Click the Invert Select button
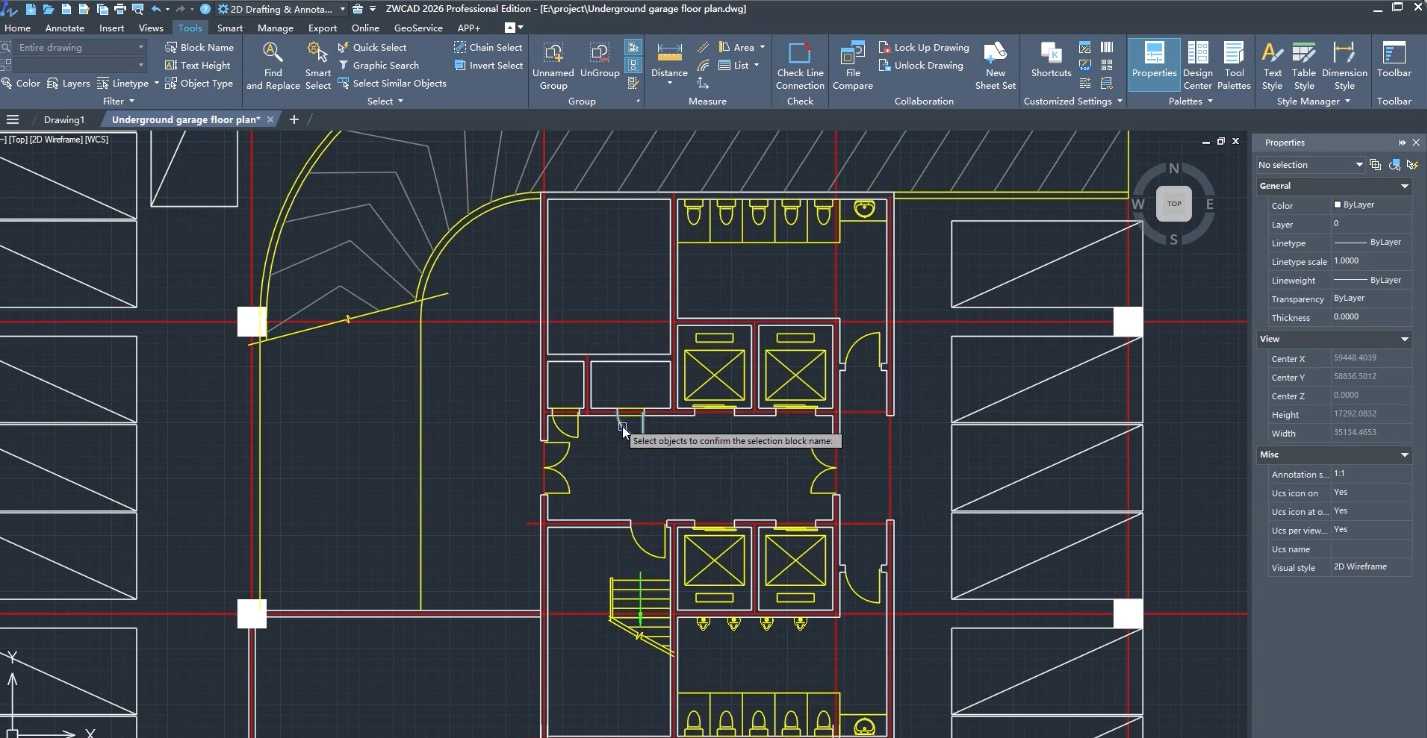 coord(488,65)
